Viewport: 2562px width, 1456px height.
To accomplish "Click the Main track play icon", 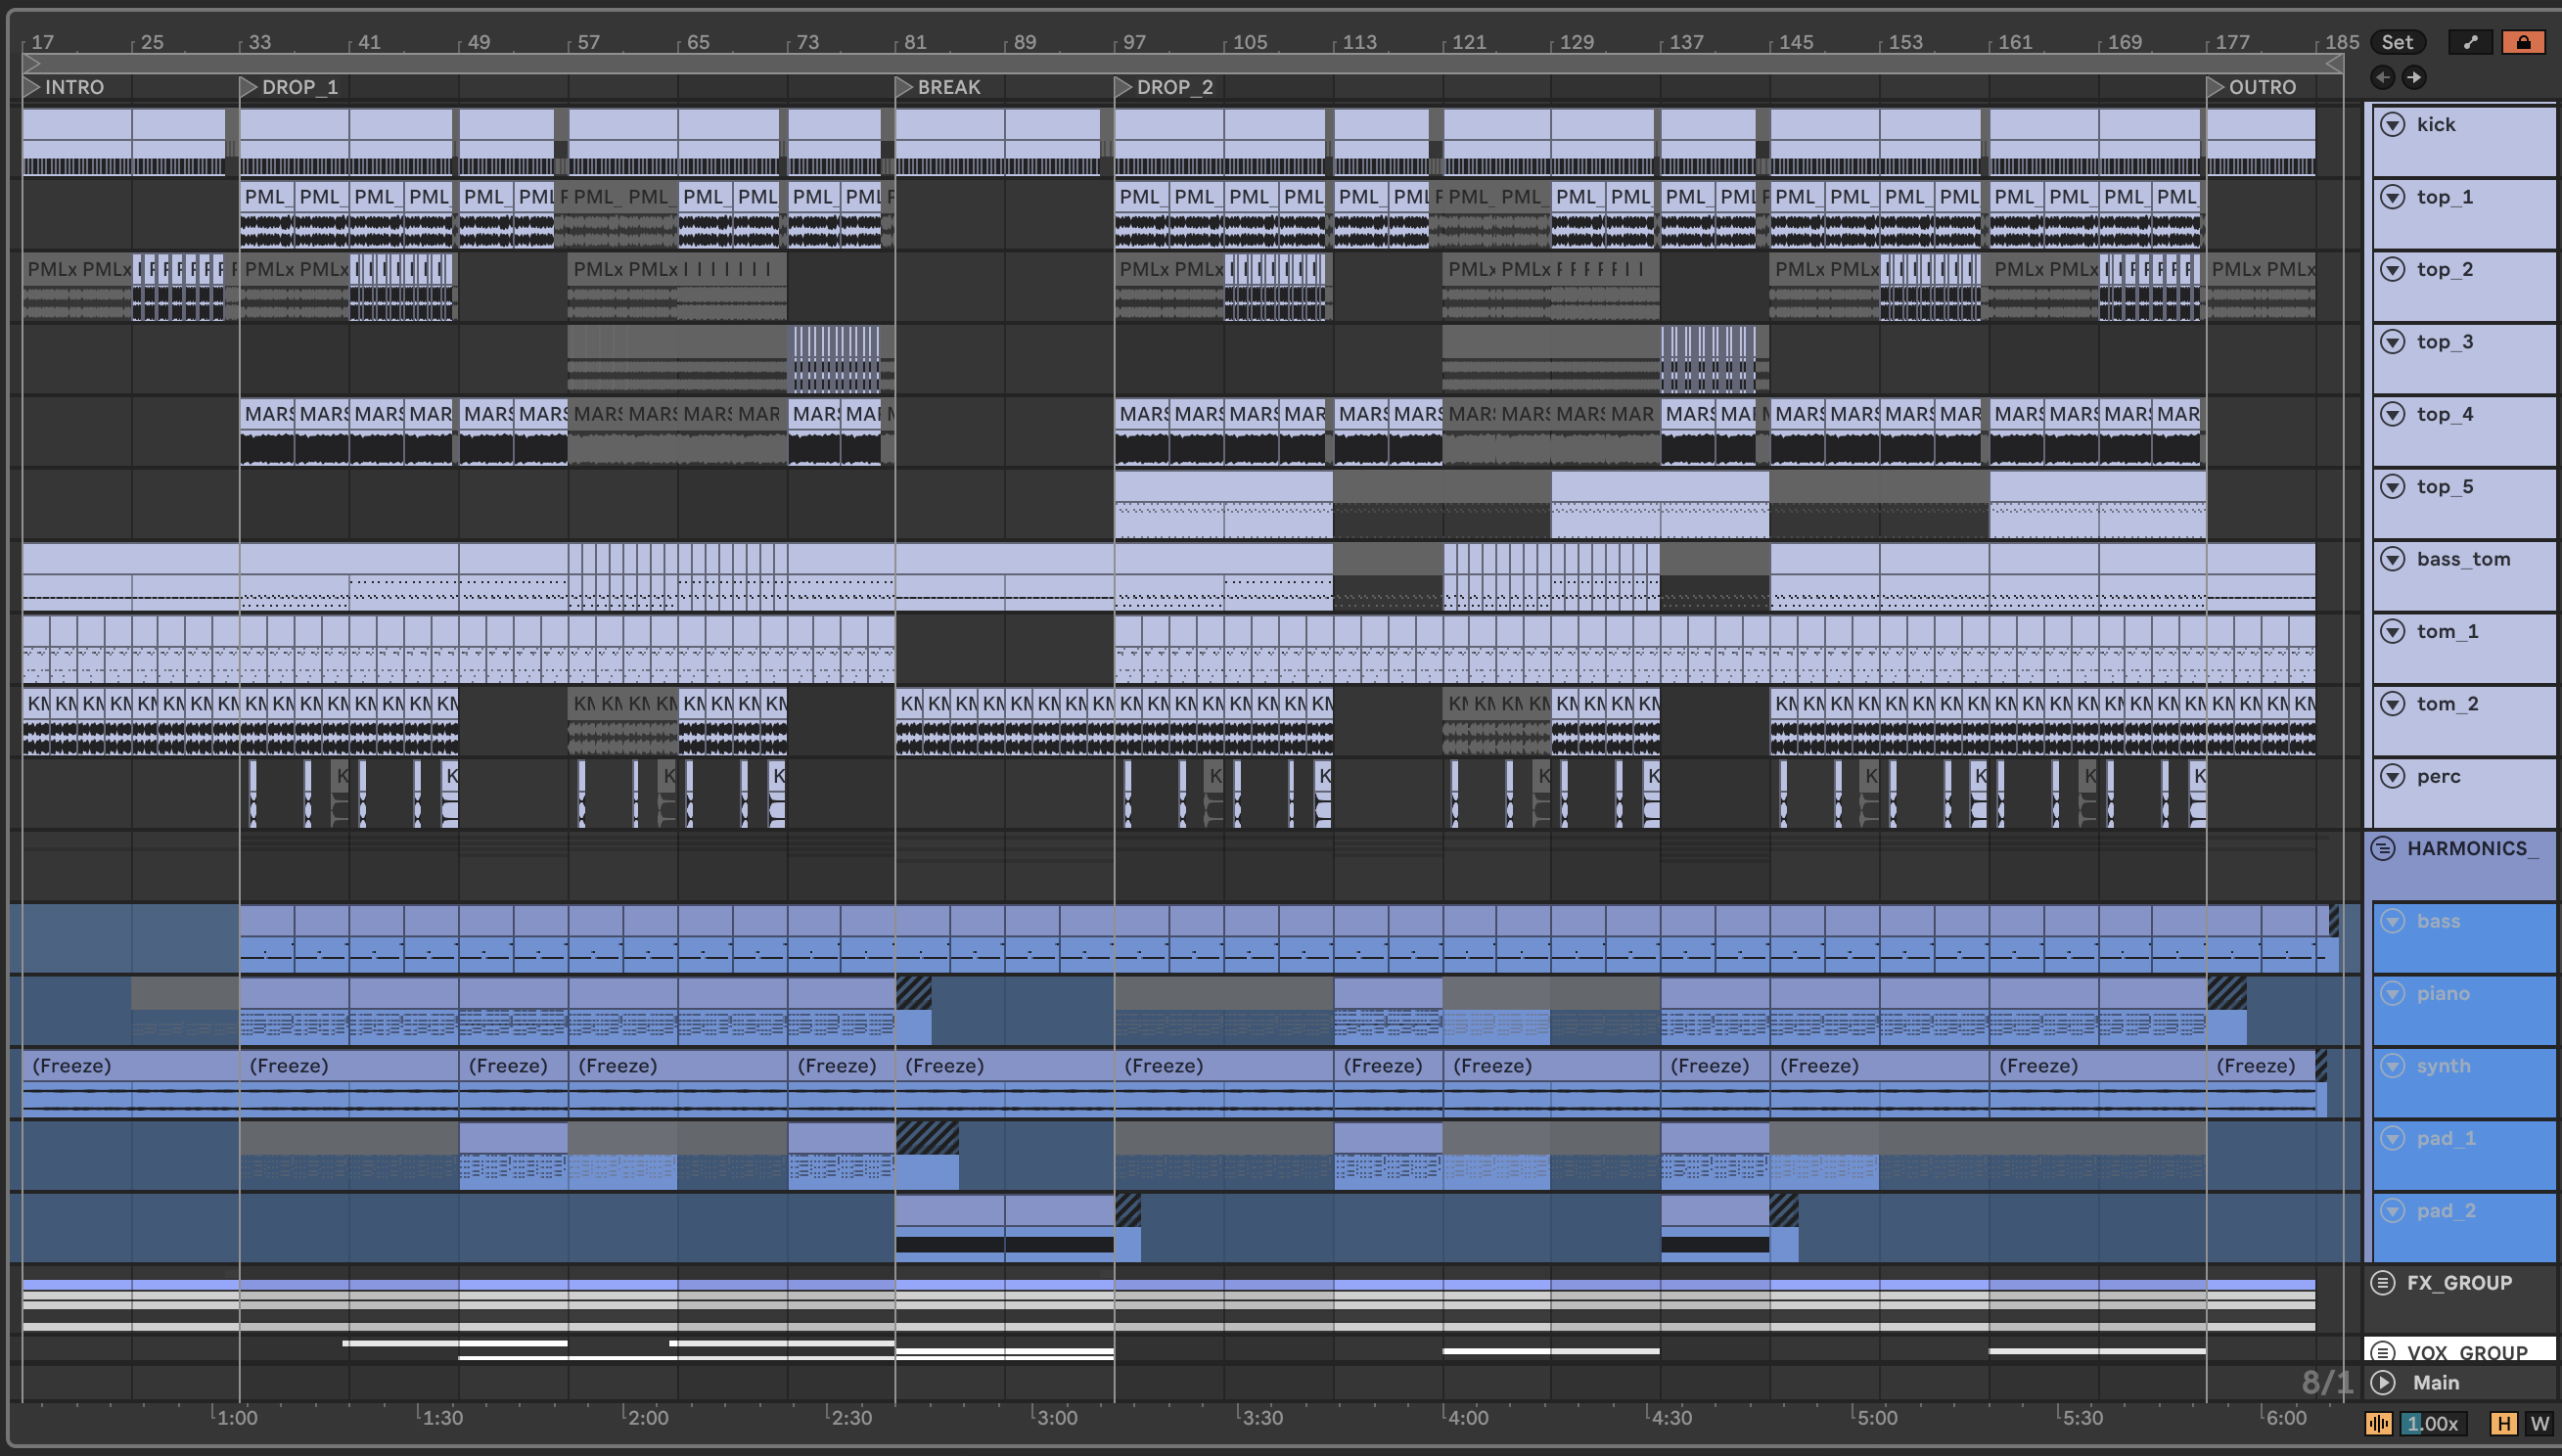I will click(x=2383, y=1383).
